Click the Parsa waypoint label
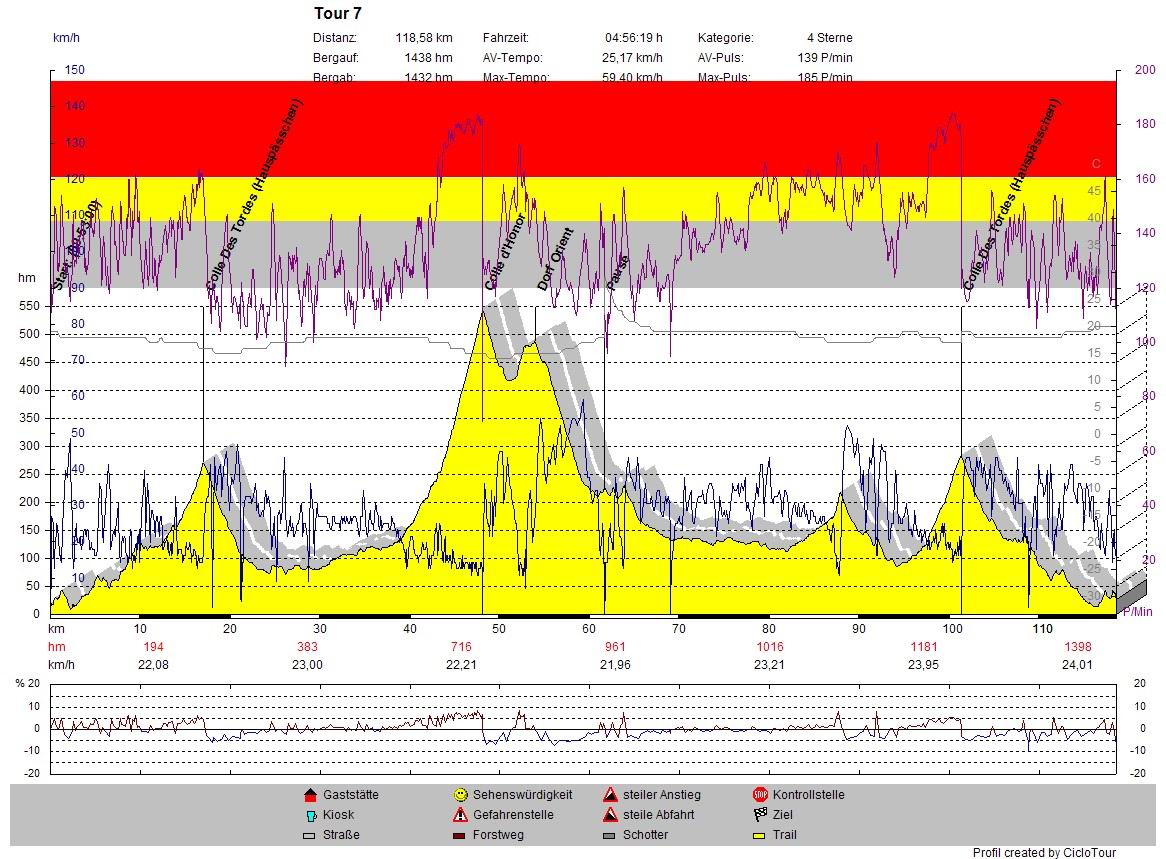 click(x=617, y=273)
